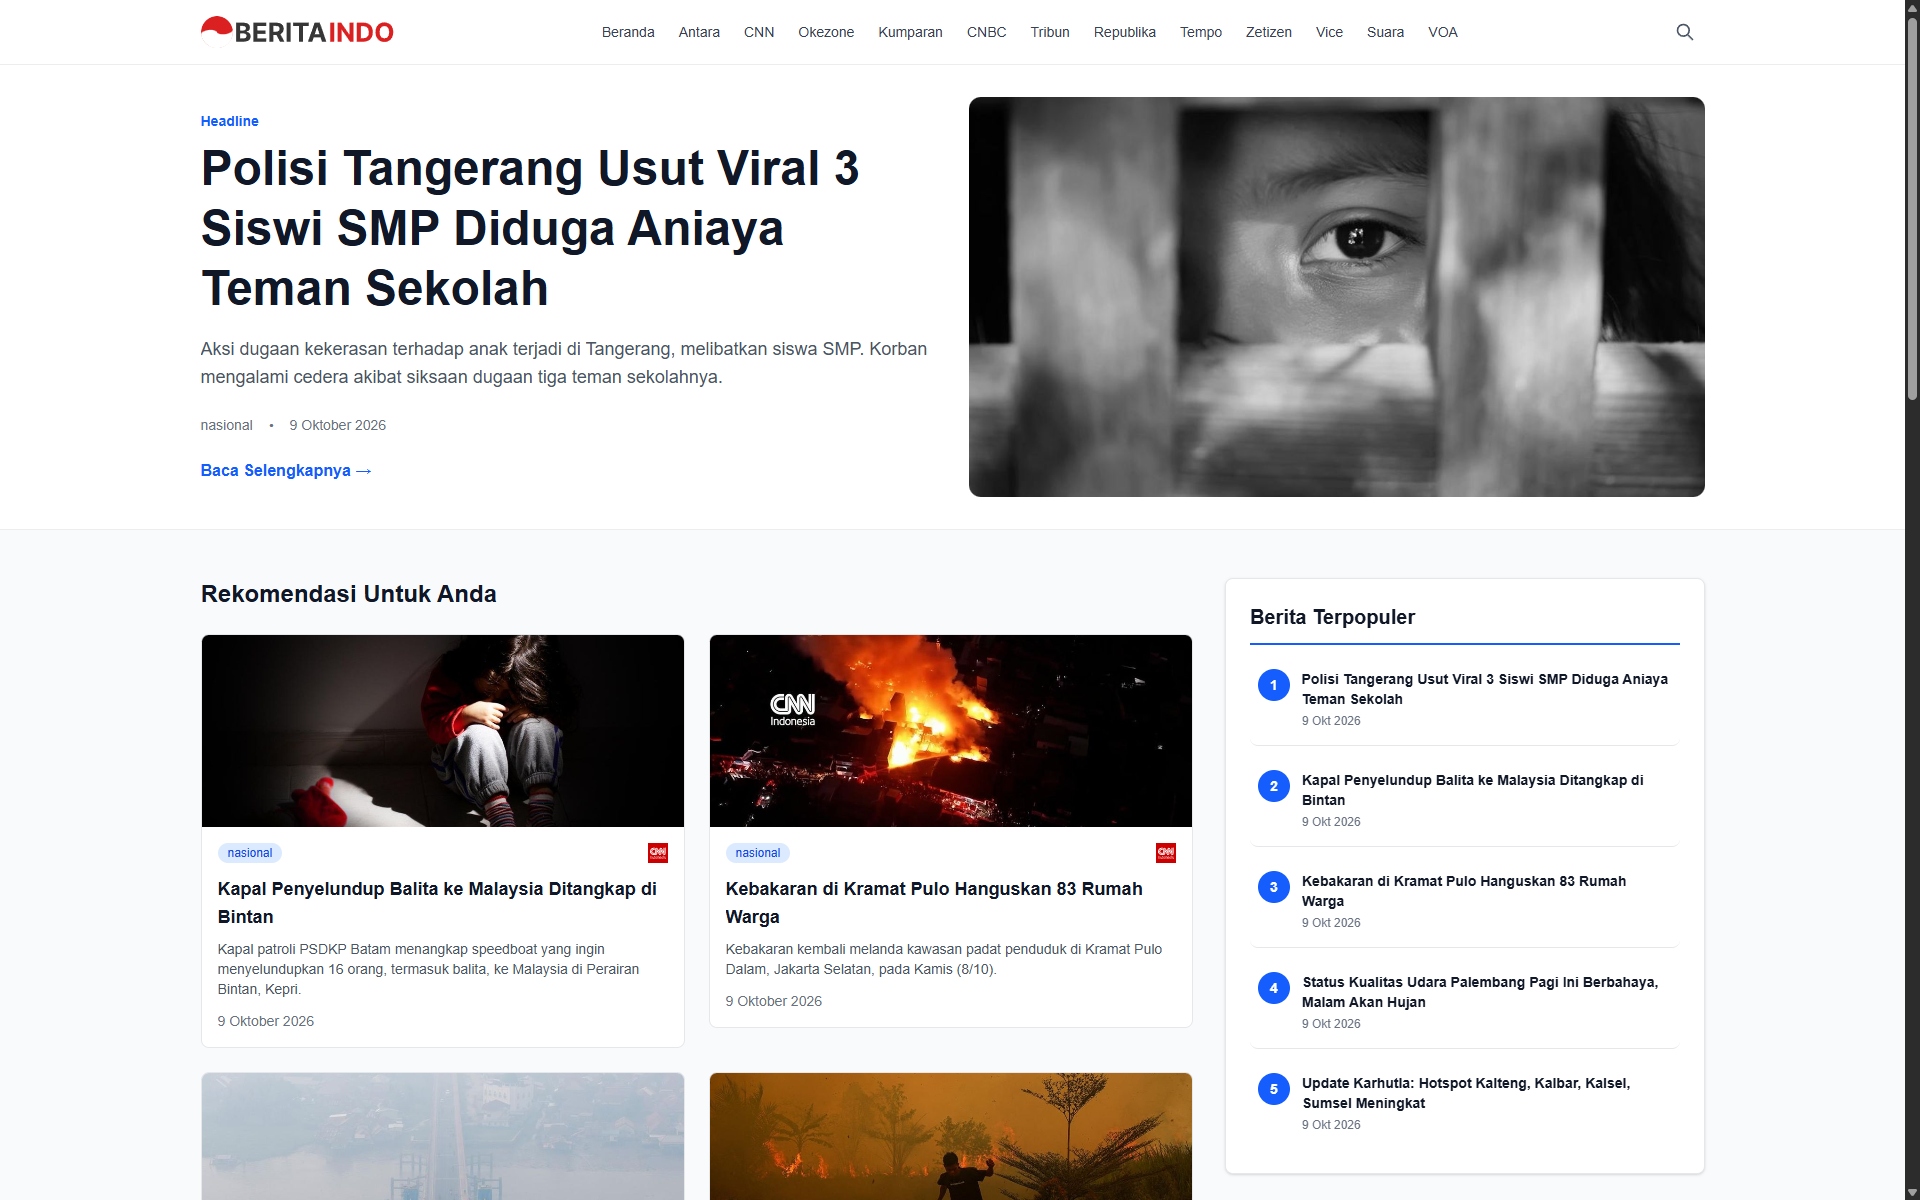Click rank 5 badge in Berita Terpopuler

tap(1273, 1089)
